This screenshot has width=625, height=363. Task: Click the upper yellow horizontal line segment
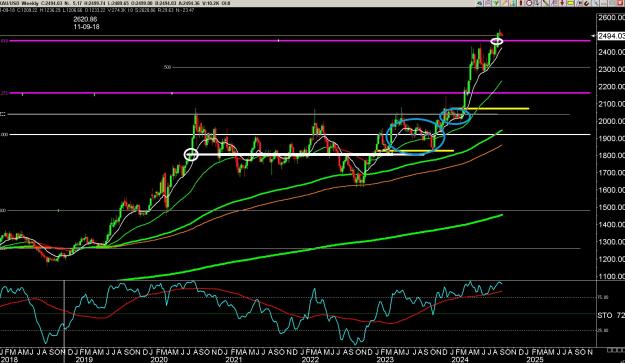(x=497, y=108)
